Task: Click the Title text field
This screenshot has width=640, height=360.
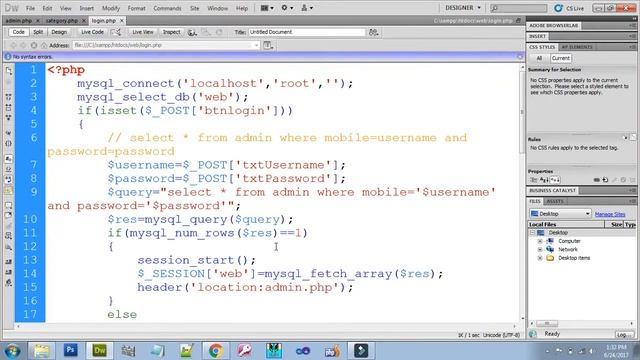Action: click(307, 32)
